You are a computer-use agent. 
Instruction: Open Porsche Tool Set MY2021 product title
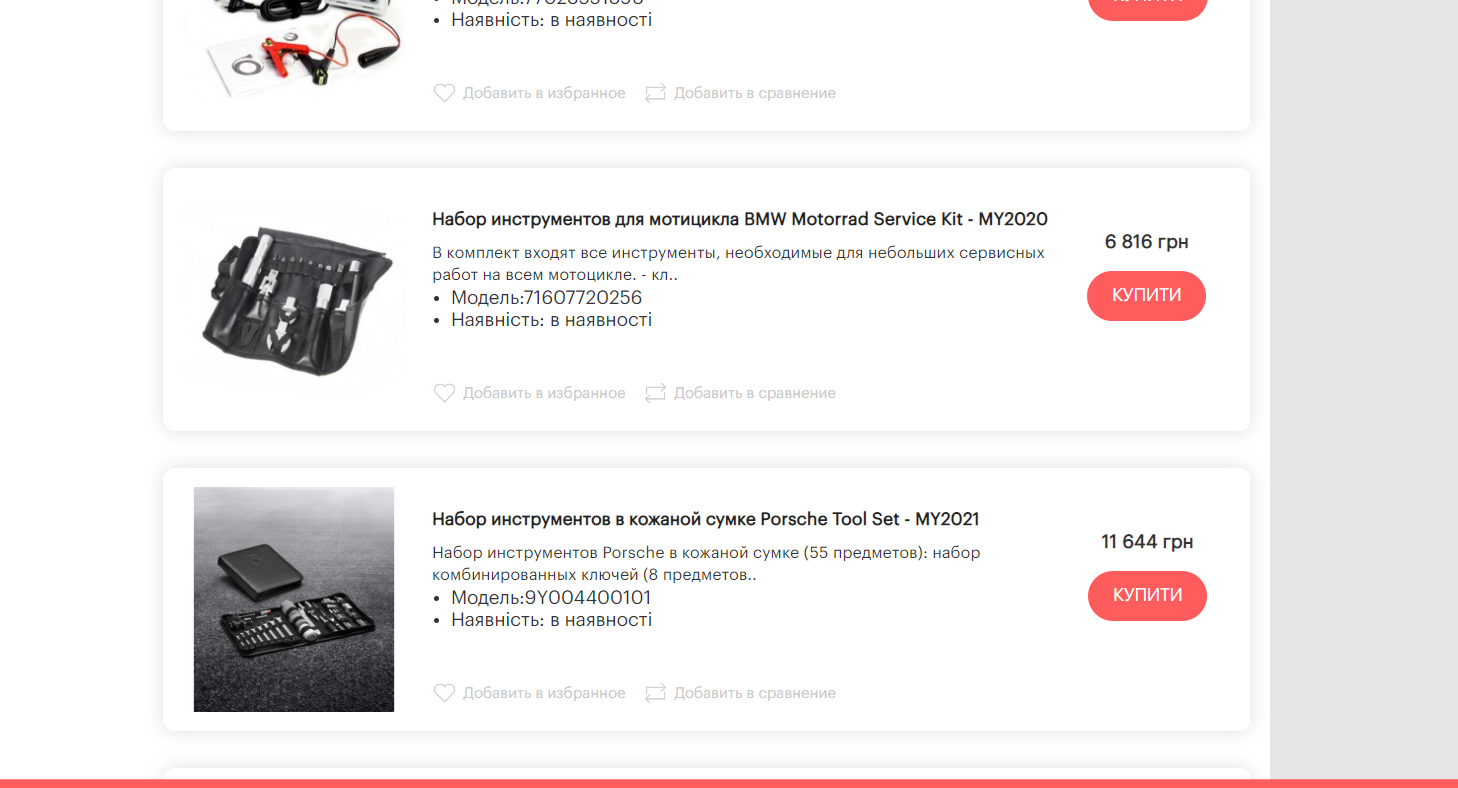(x=706, y=519)
